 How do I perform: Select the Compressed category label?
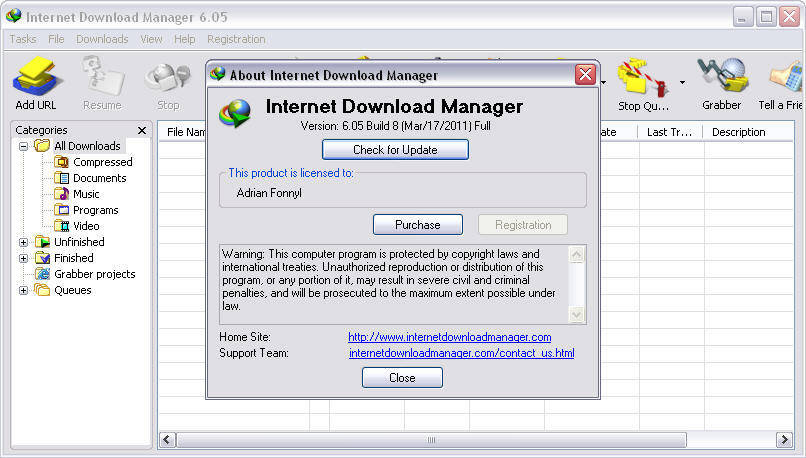(x=103, y=162)
